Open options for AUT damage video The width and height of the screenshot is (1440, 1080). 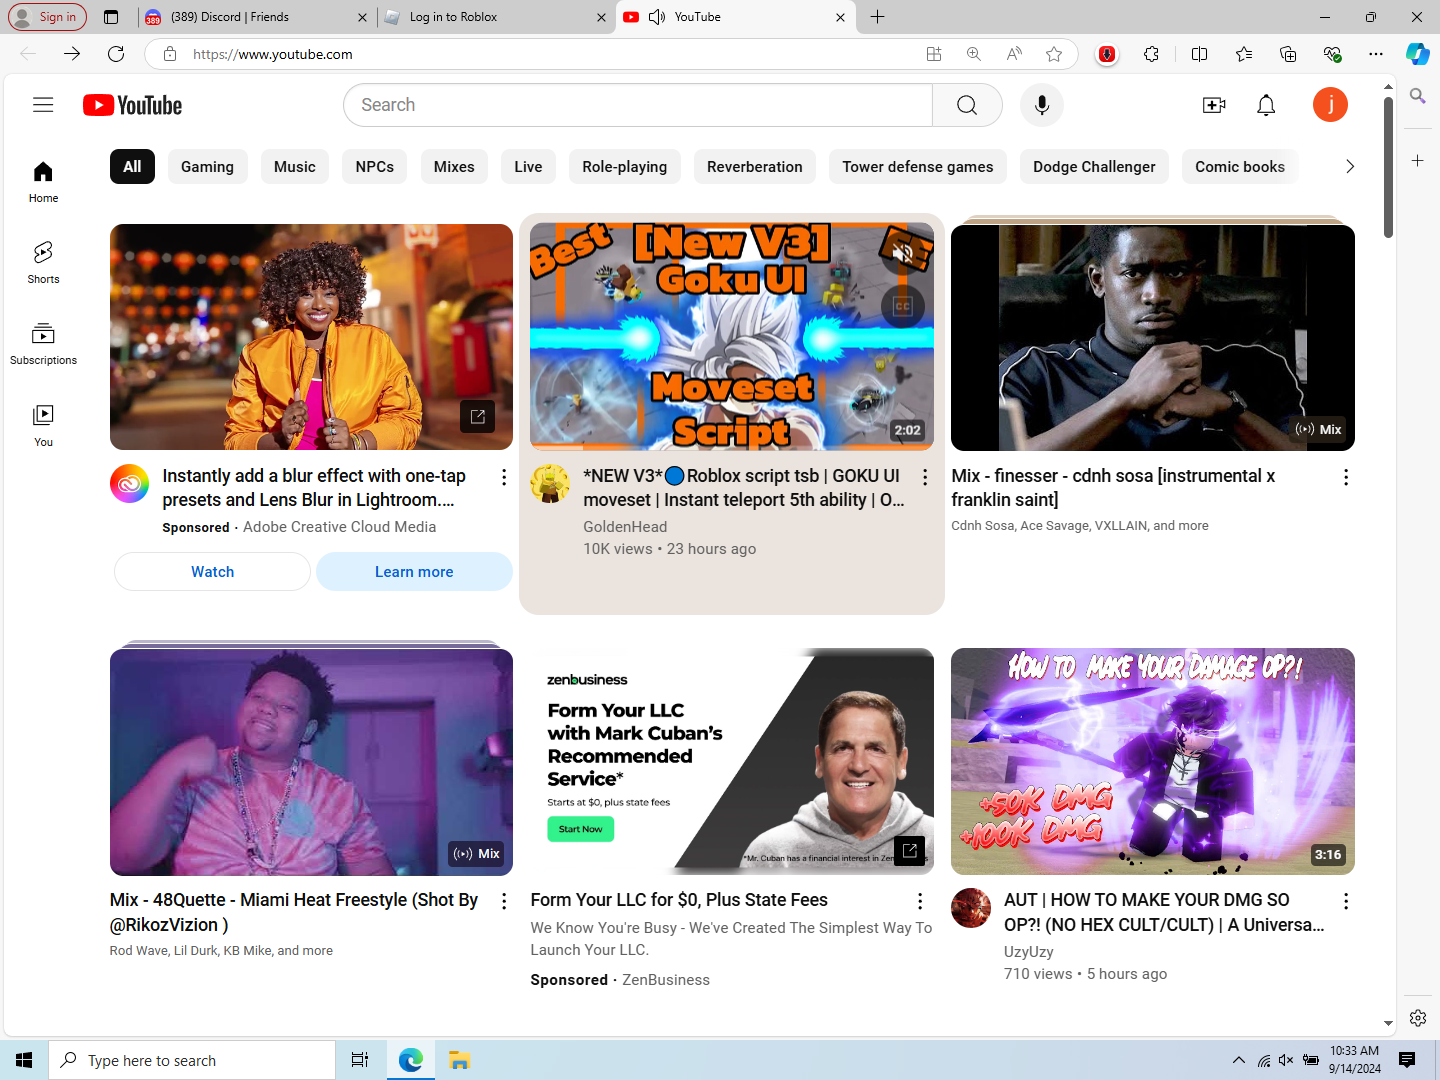coord(1346,901)
